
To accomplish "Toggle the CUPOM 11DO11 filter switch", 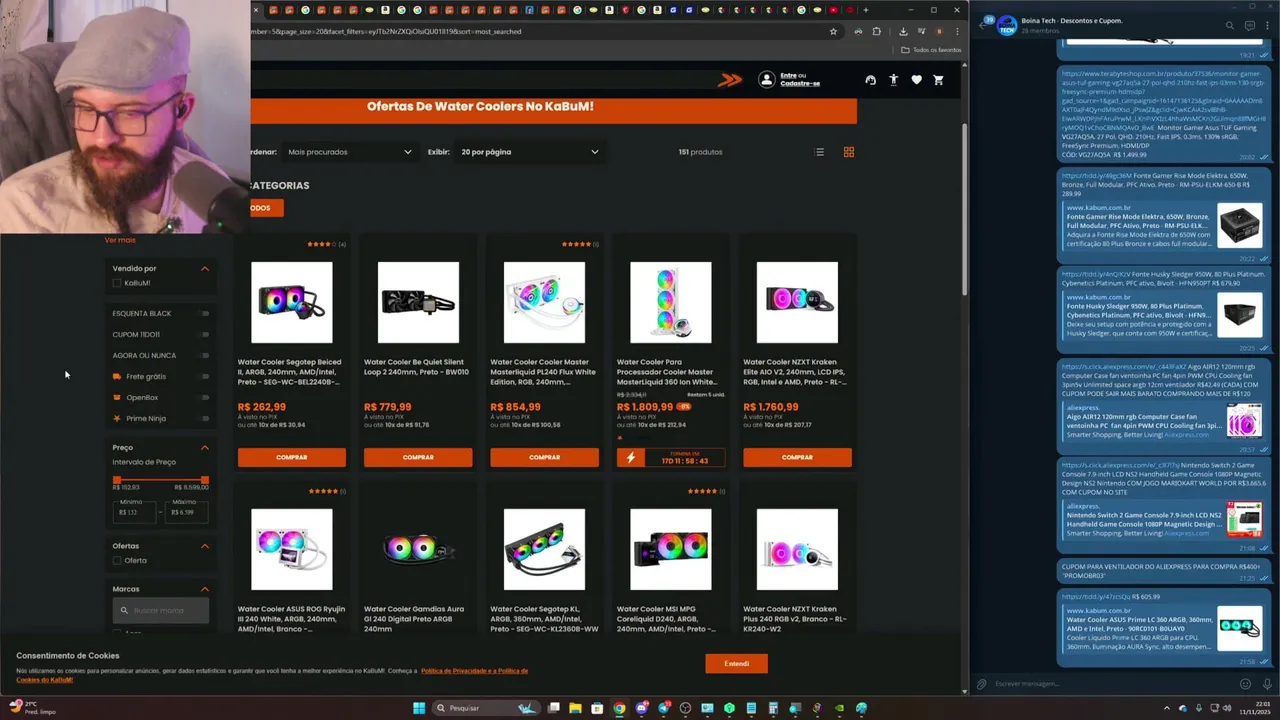I will point(204,334).
